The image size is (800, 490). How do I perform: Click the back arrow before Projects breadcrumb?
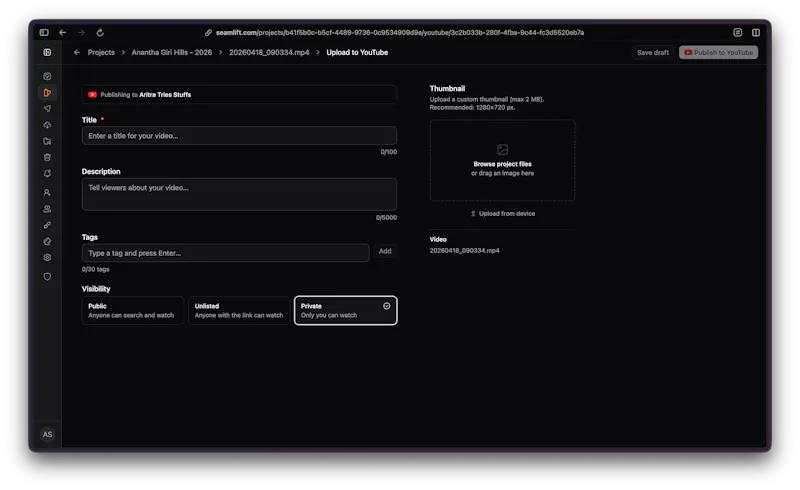coord(77,52)
